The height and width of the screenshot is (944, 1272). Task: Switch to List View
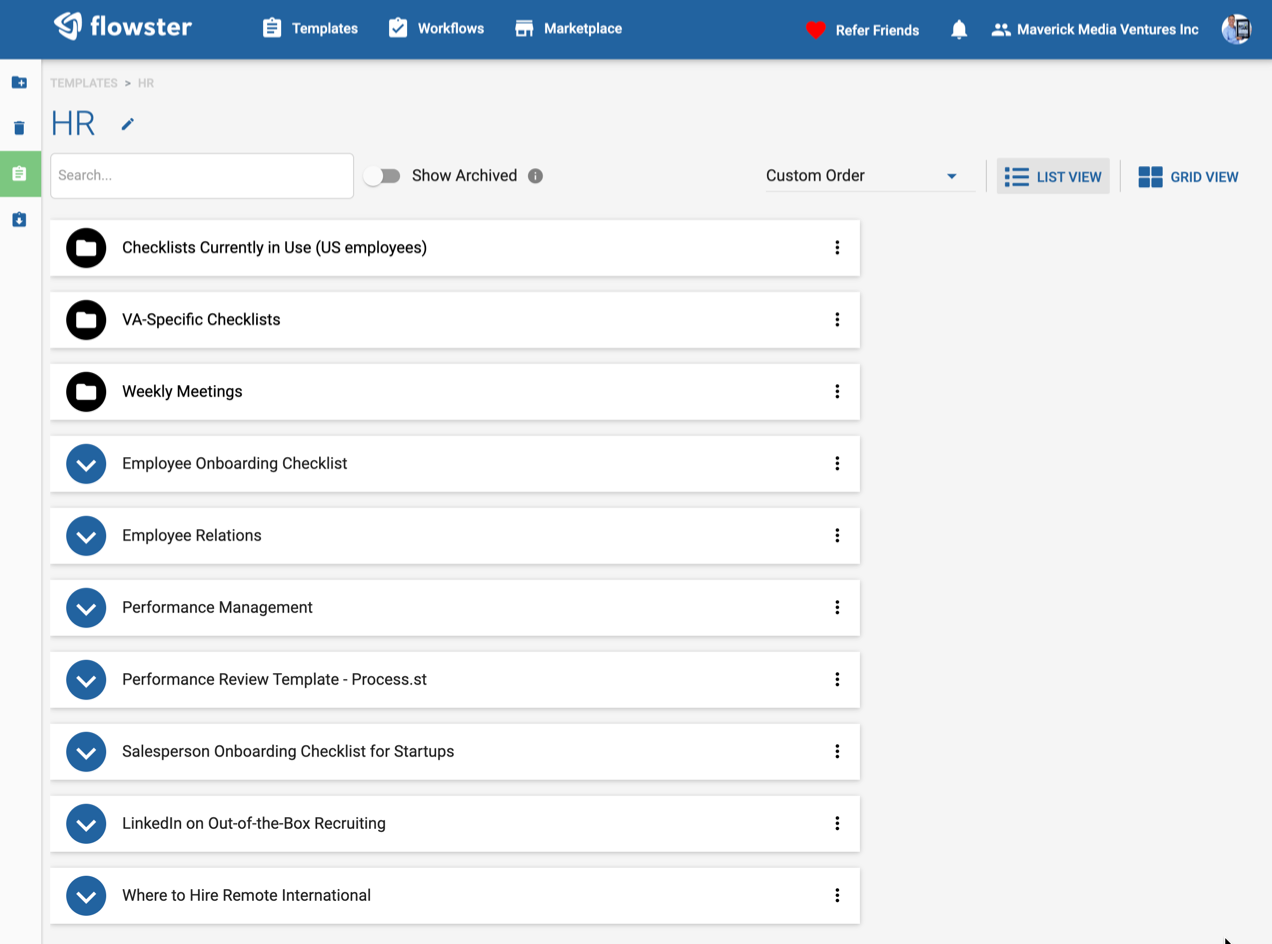1053,177
